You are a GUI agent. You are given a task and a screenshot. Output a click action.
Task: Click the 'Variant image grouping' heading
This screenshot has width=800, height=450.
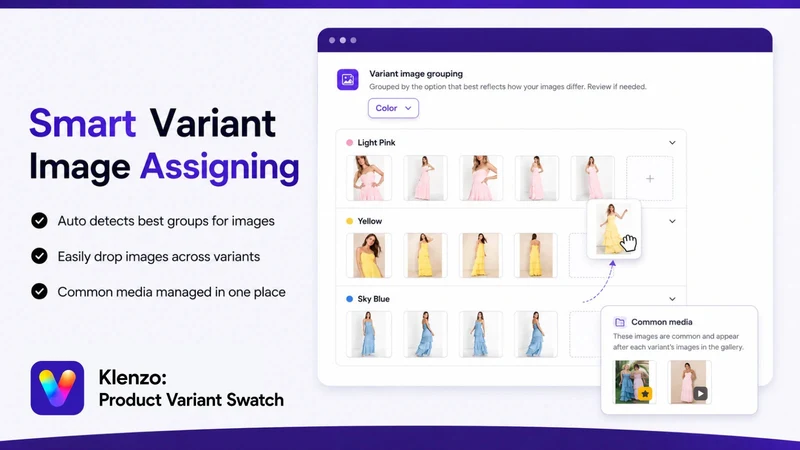click(416, 74)
